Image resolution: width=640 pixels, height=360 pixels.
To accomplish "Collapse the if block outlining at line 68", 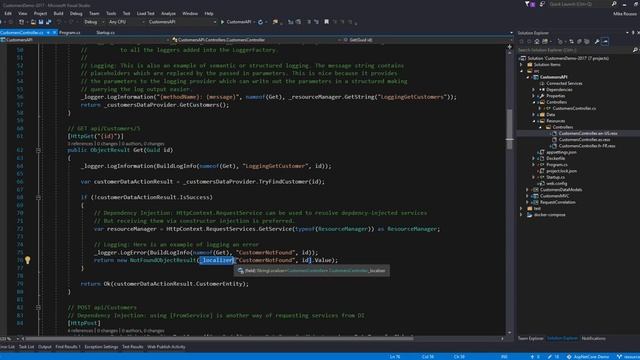I will [38, 197].
